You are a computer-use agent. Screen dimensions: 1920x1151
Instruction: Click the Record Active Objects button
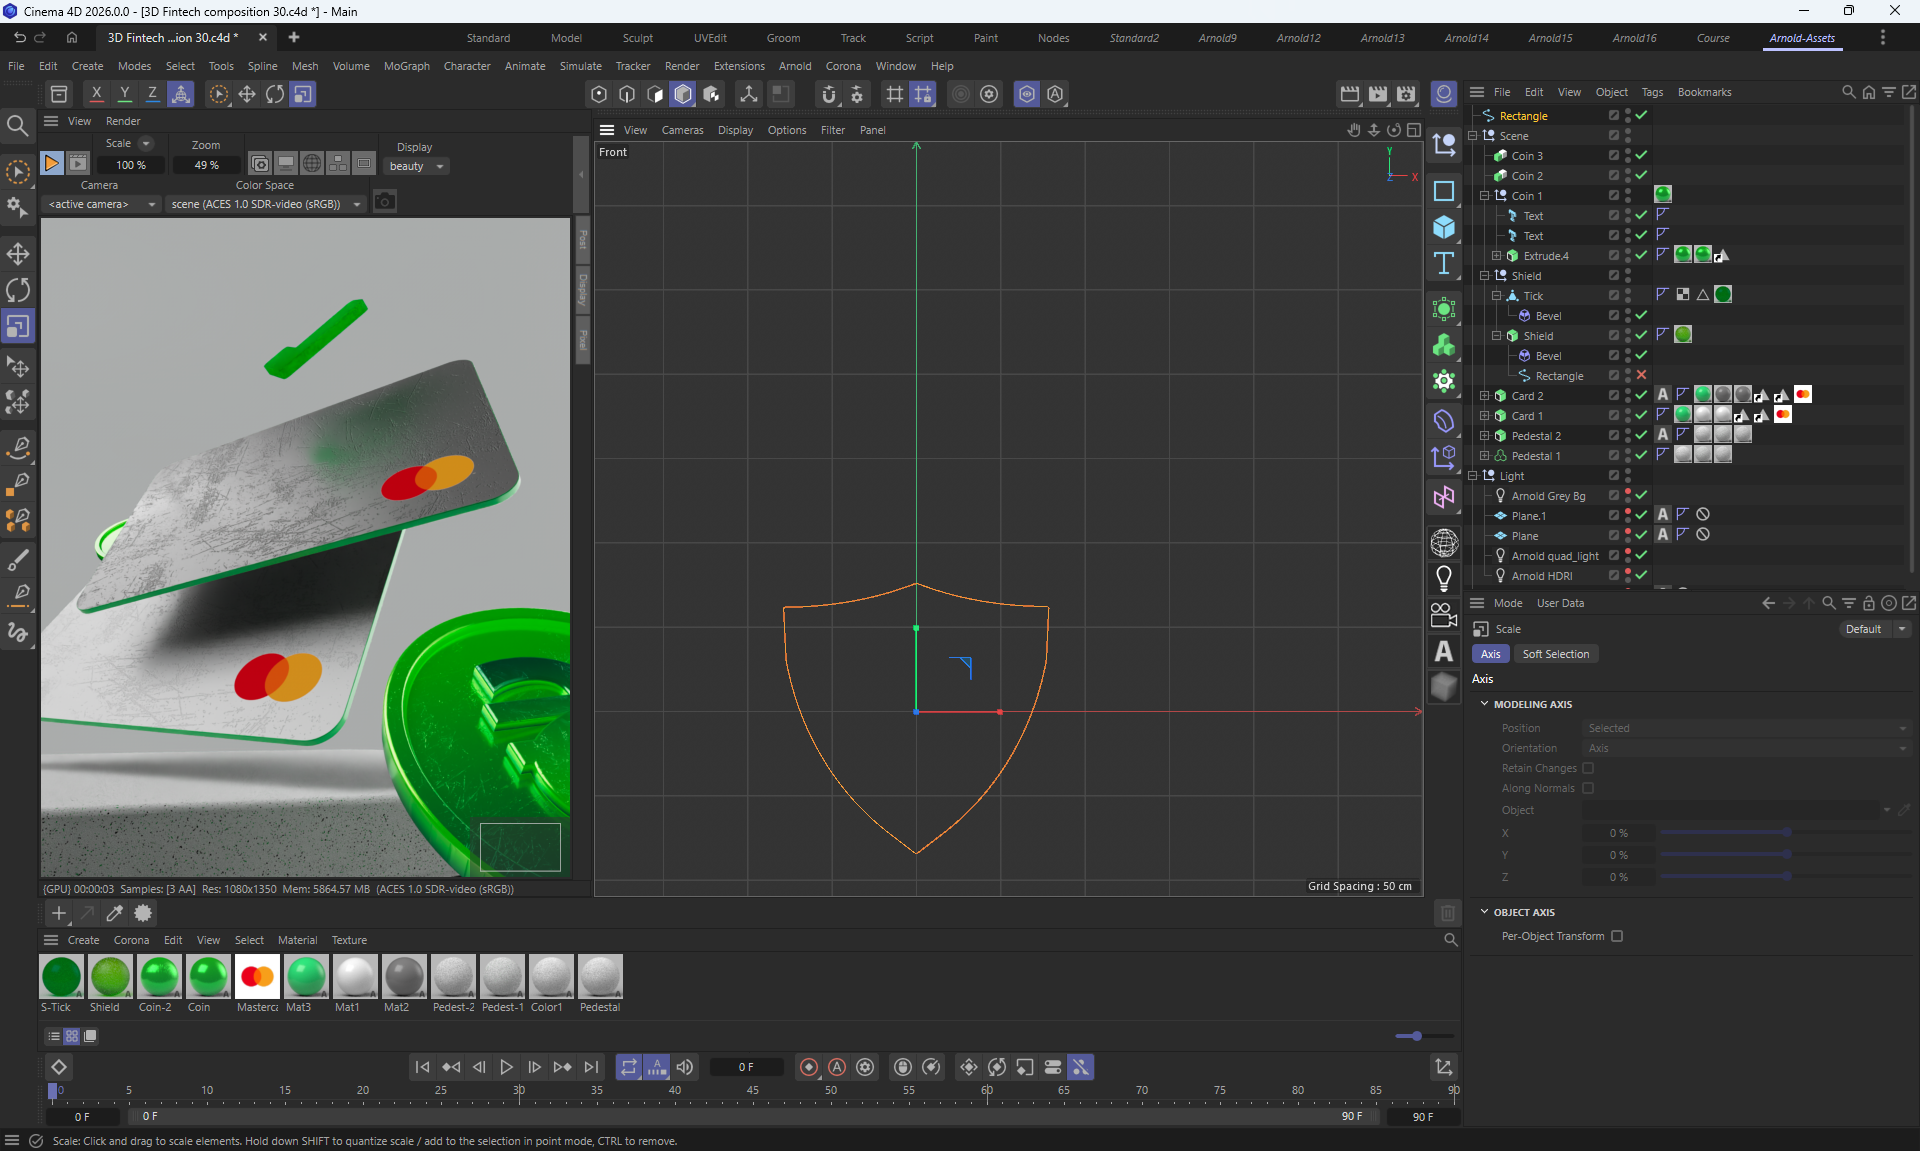coord(809,1067)
